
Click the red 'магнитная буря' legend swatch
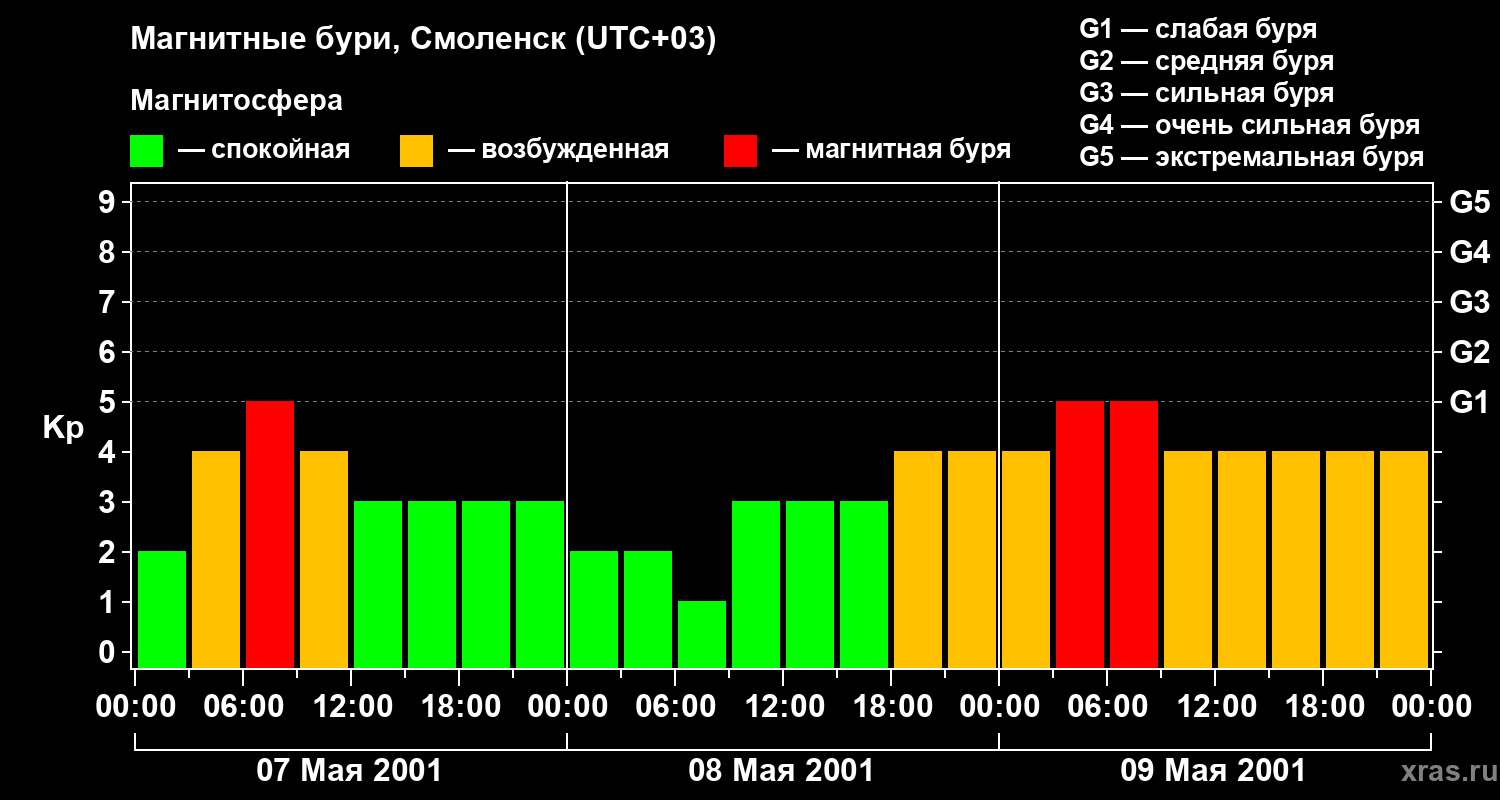[740, 151]
